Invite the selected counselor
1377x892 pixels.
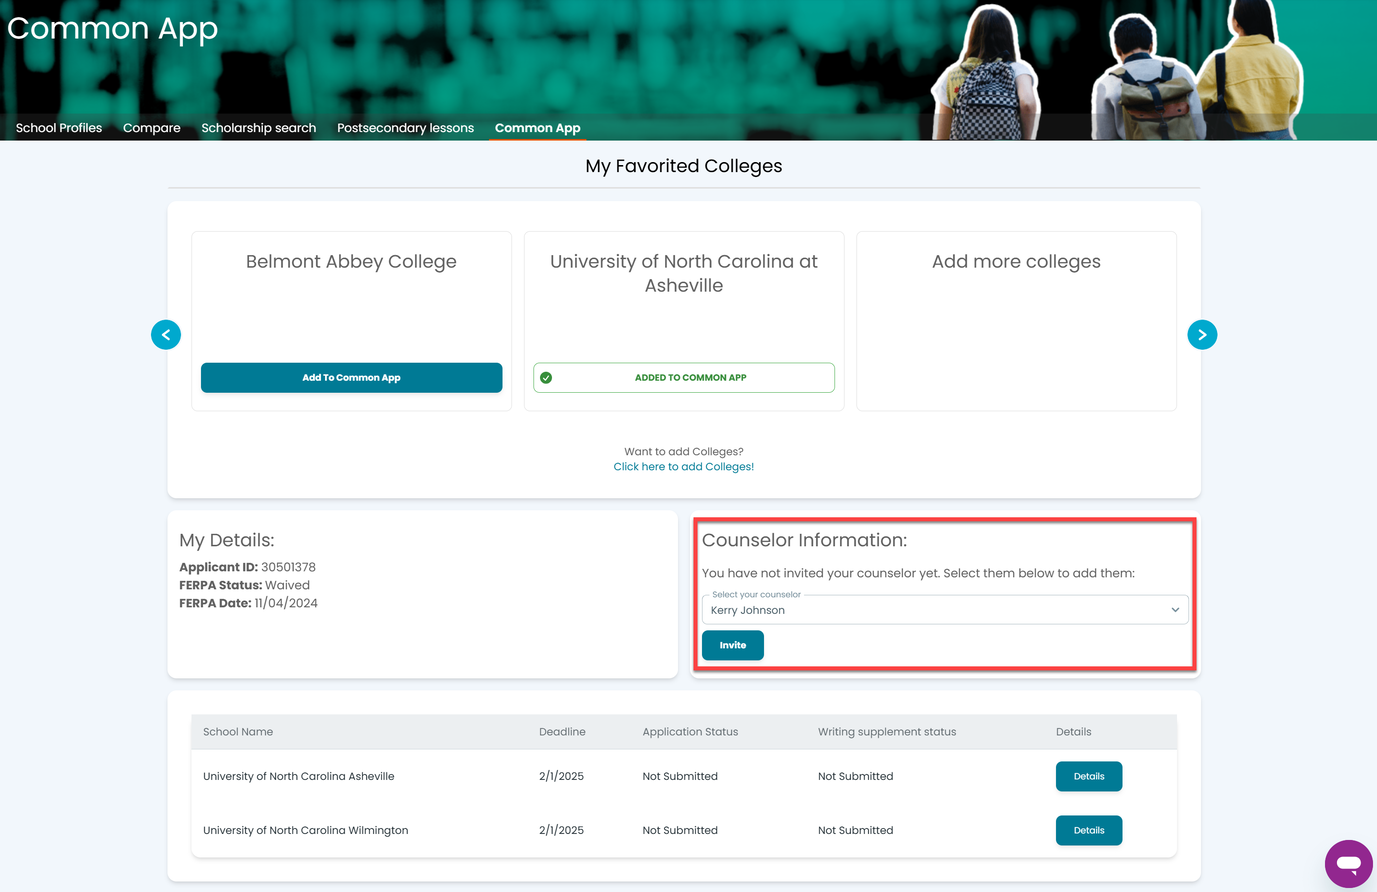tap(733, 645)
